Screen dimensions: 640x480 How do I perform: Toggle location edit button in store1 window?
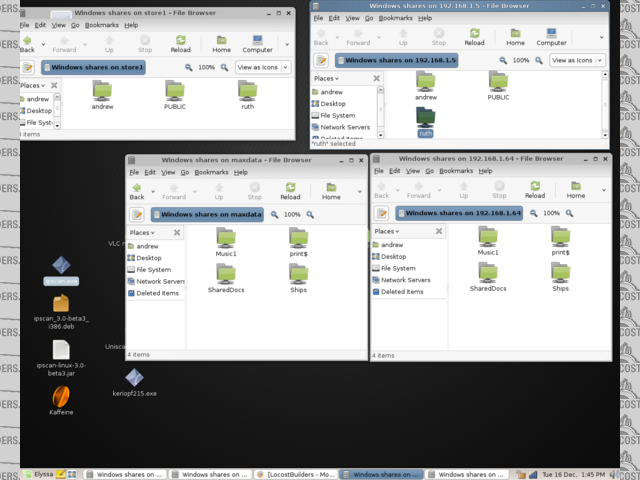pos(28,67)
